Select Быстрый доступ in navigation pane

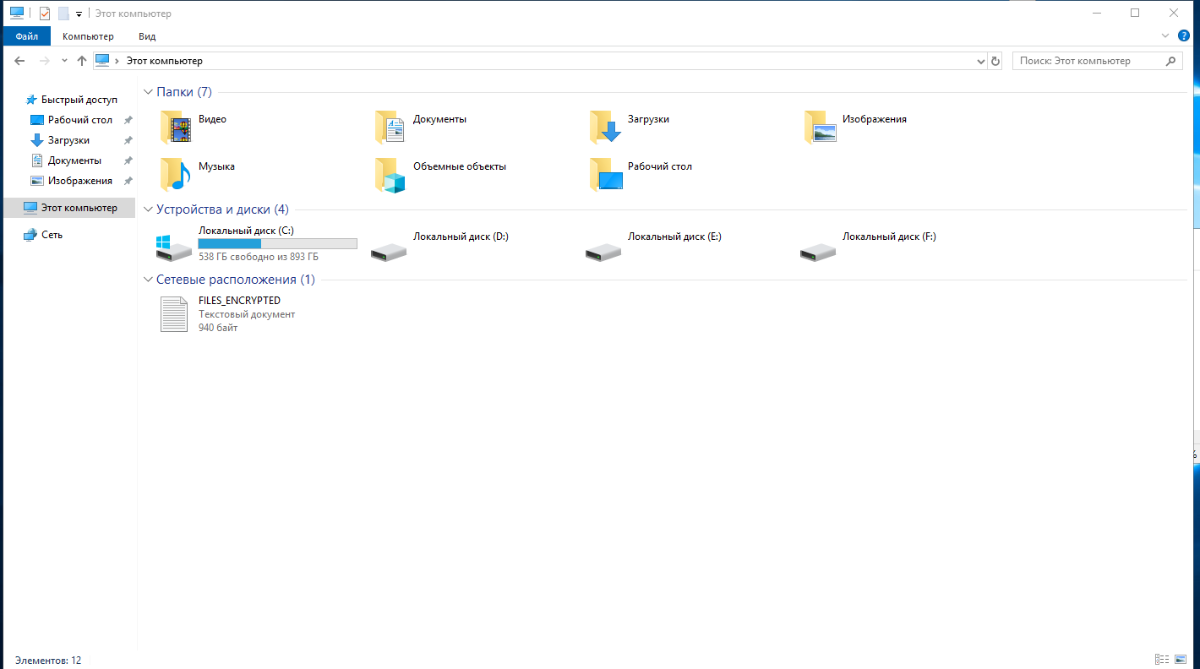tap(71, 100)
